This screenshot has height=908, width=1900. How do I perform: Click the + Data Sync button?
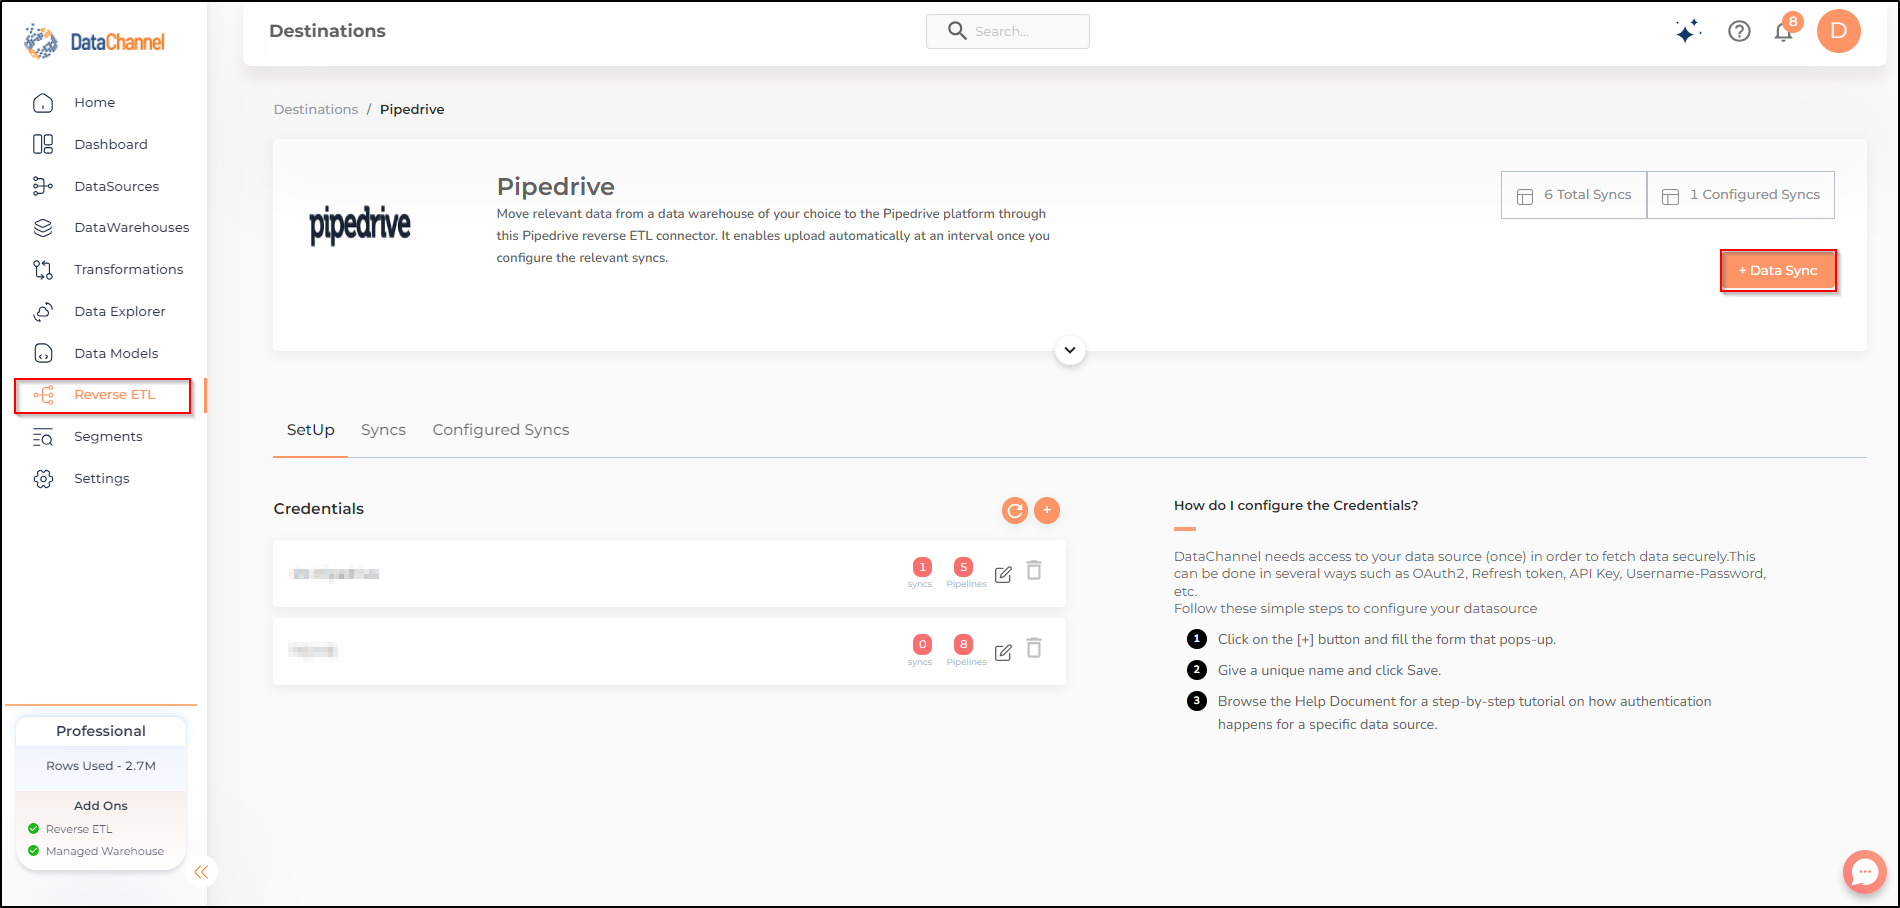pyautogui.click(x=1778, y=271)
